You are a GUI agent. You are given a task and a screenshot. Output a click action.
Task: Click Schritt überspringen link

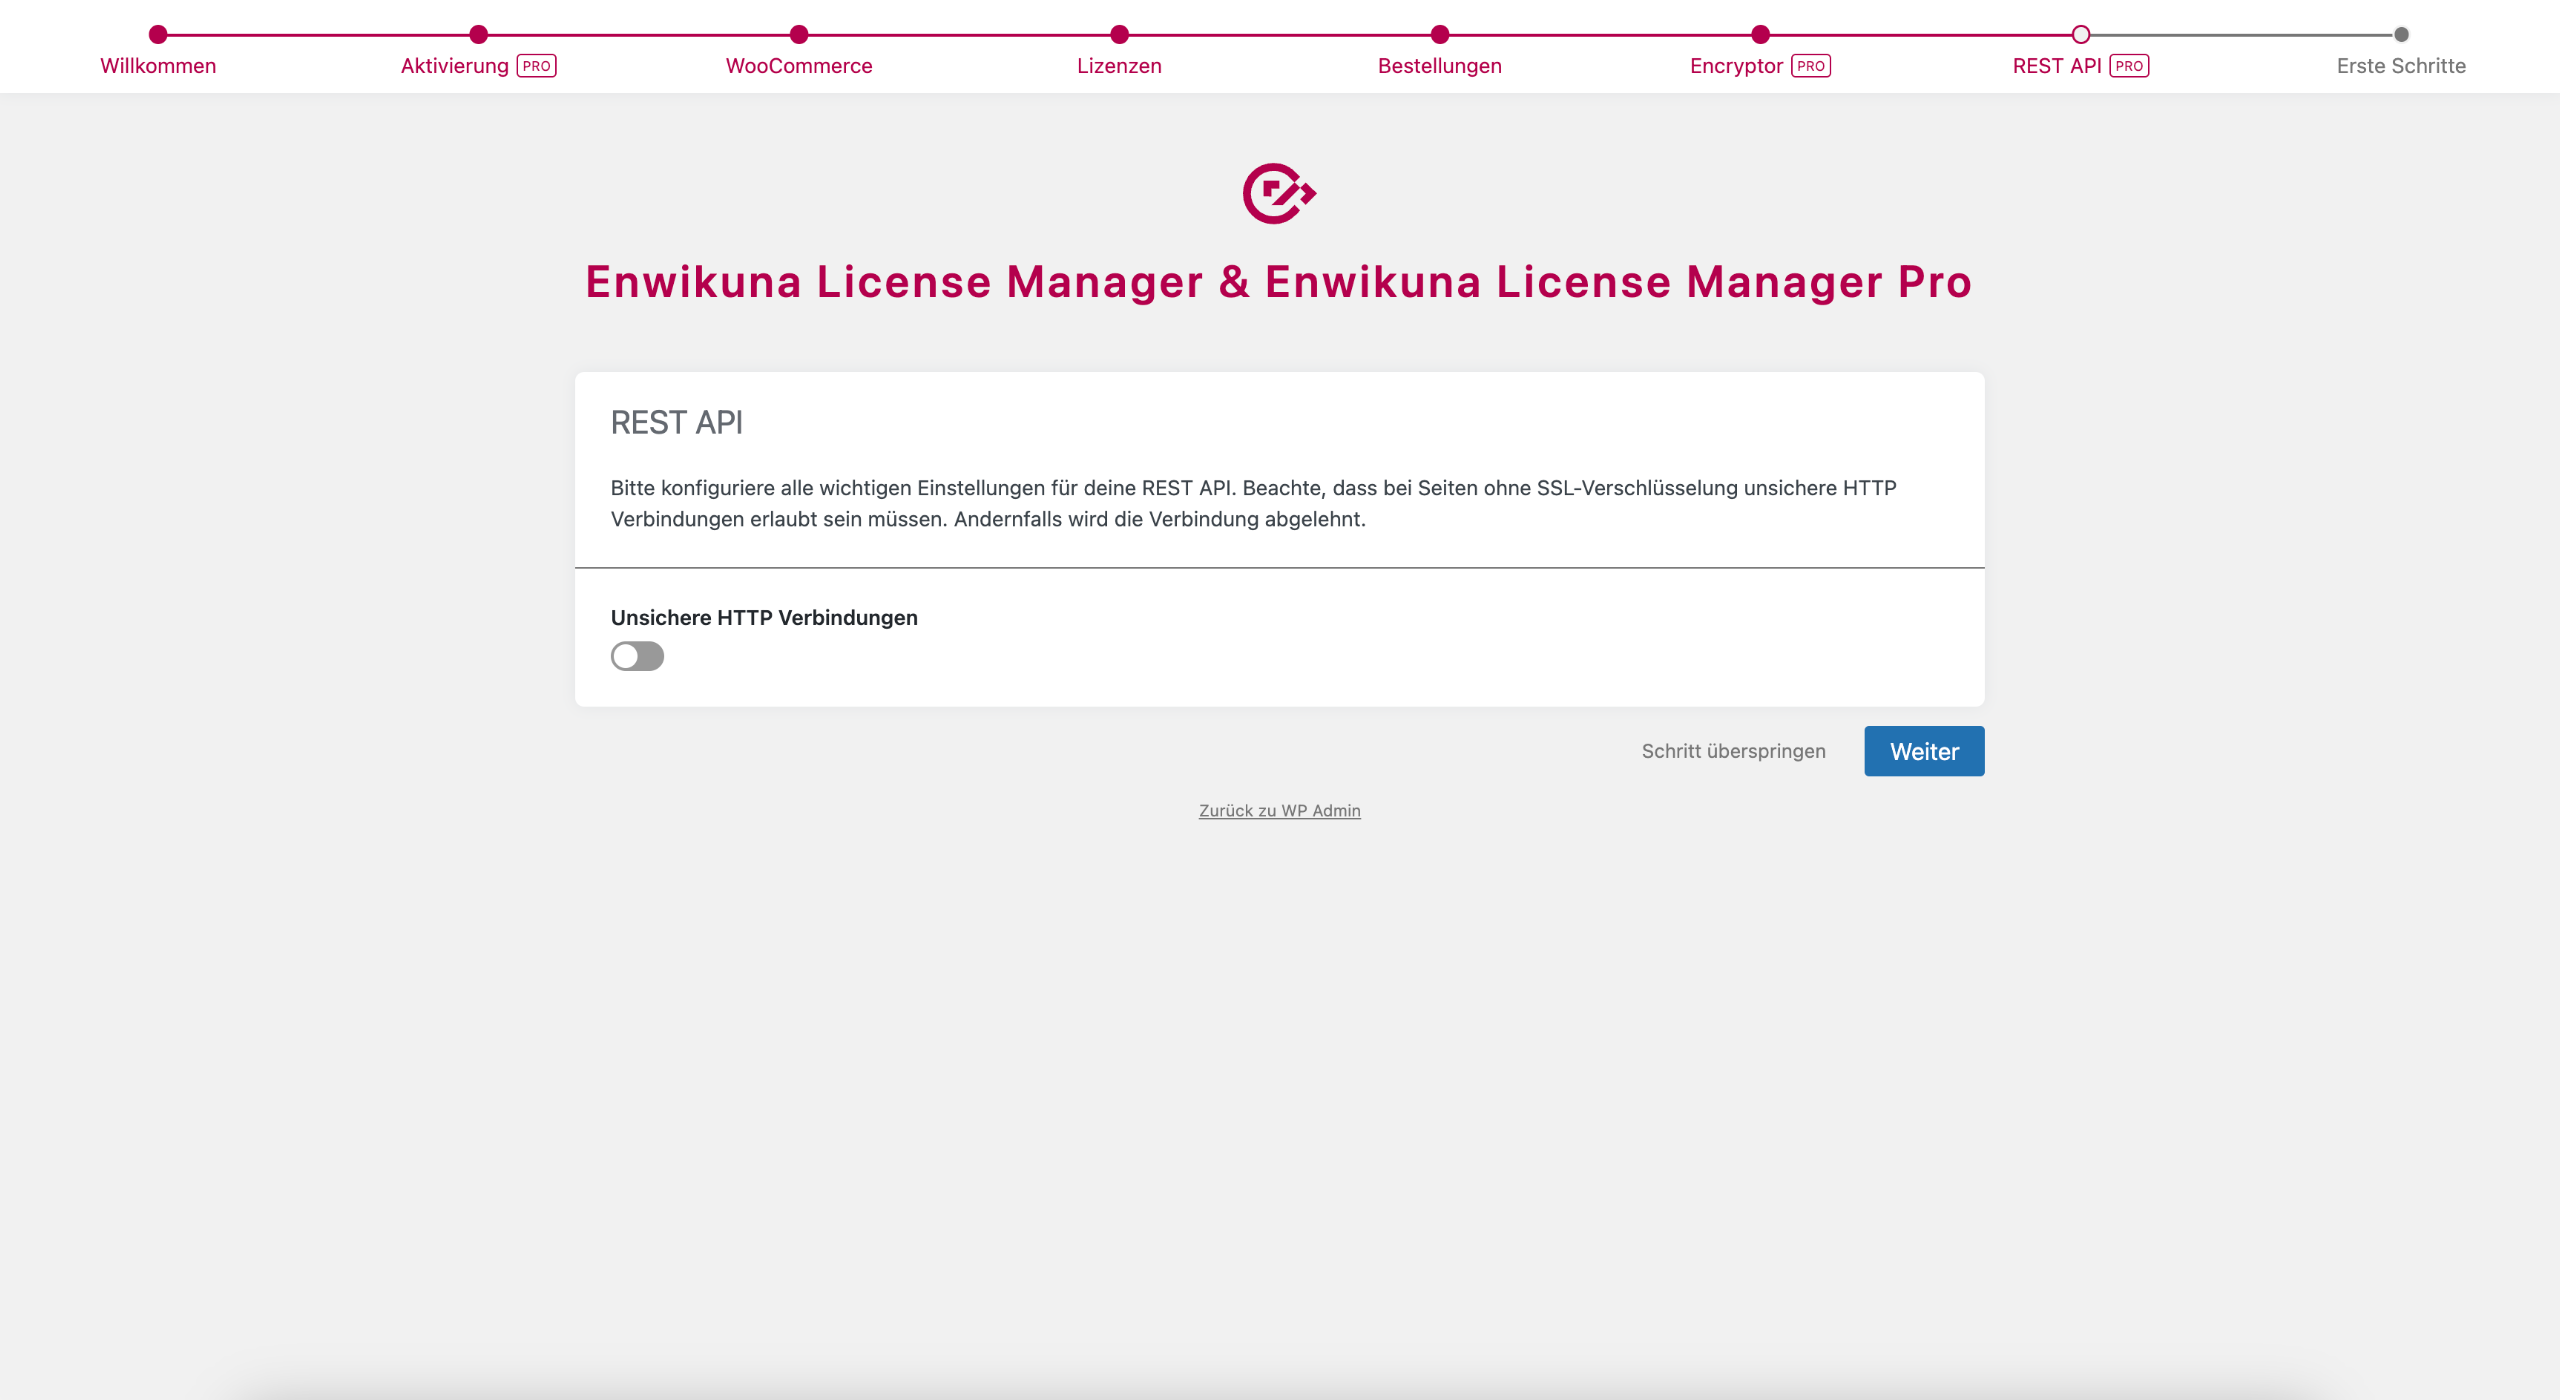(x=1733, y=751)
